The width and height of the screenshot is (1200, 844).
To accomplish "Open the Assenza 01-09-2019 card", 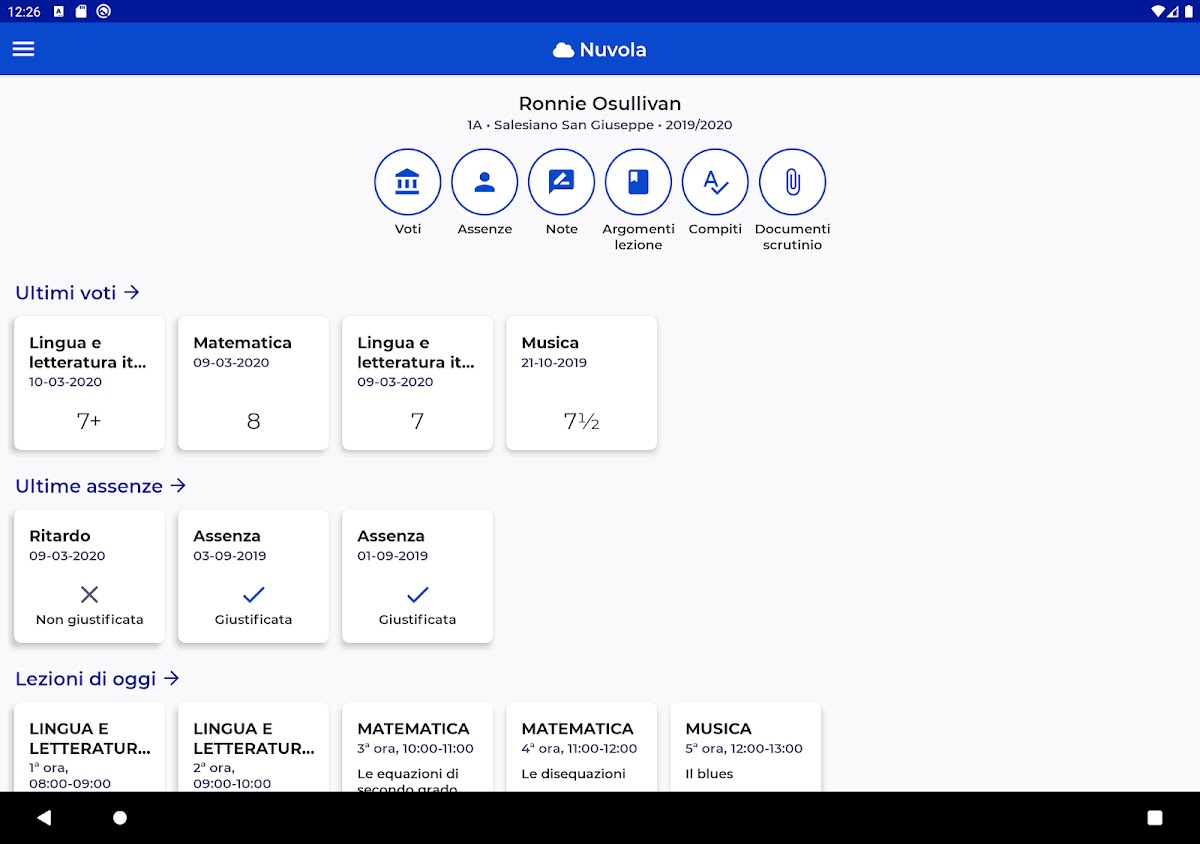I will (417, 576).
